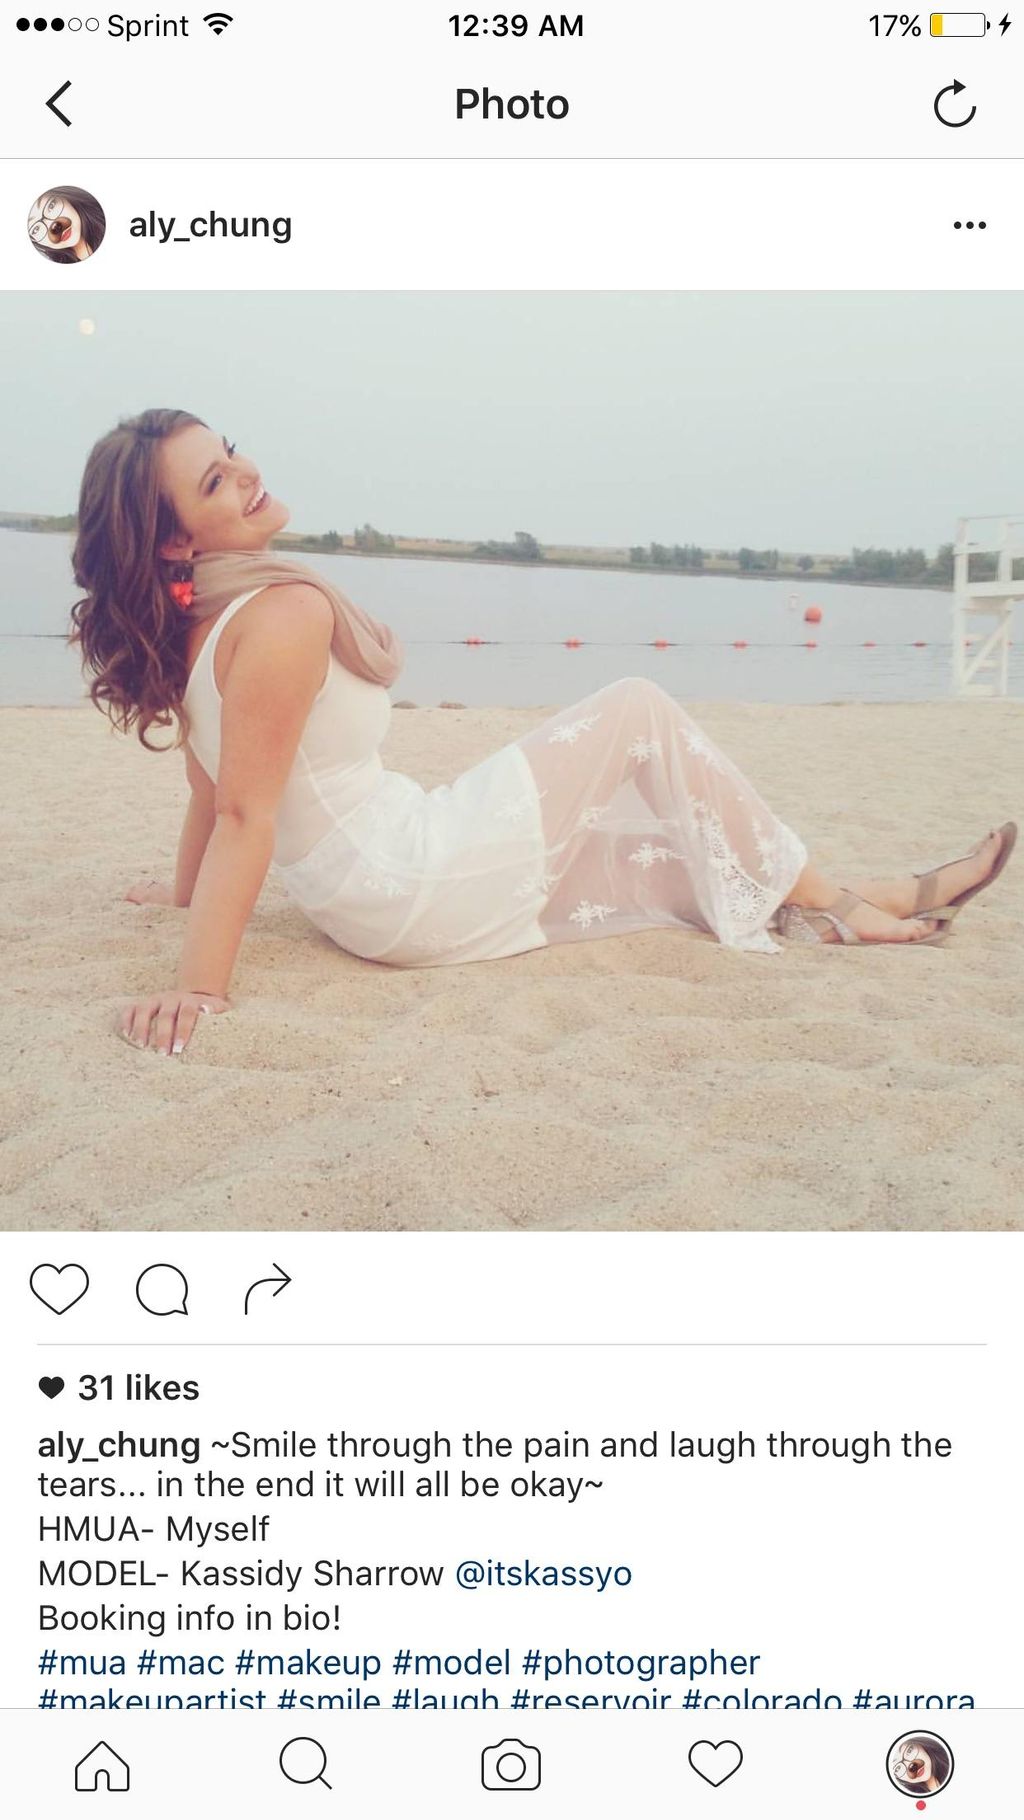Open the Search tab magnifier icon
Image resolution: width=1024 pixels, height=1820 pixels.
(305, 1763)
